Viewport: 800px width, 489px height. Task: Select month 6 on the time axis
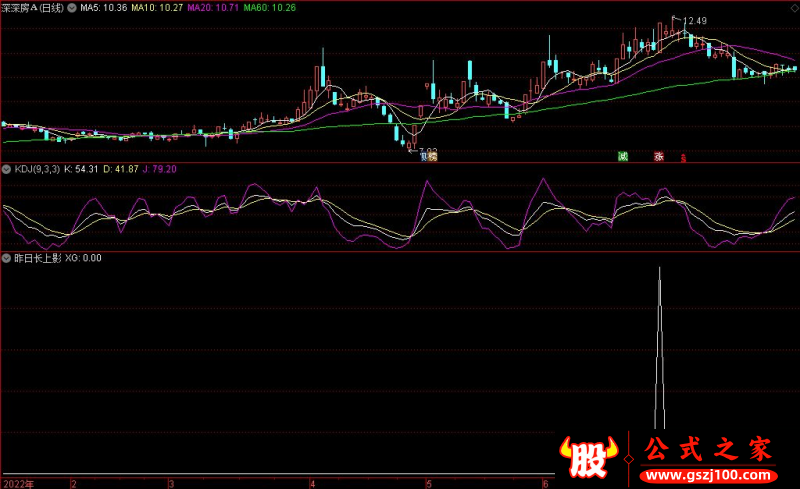coord(545,482)
